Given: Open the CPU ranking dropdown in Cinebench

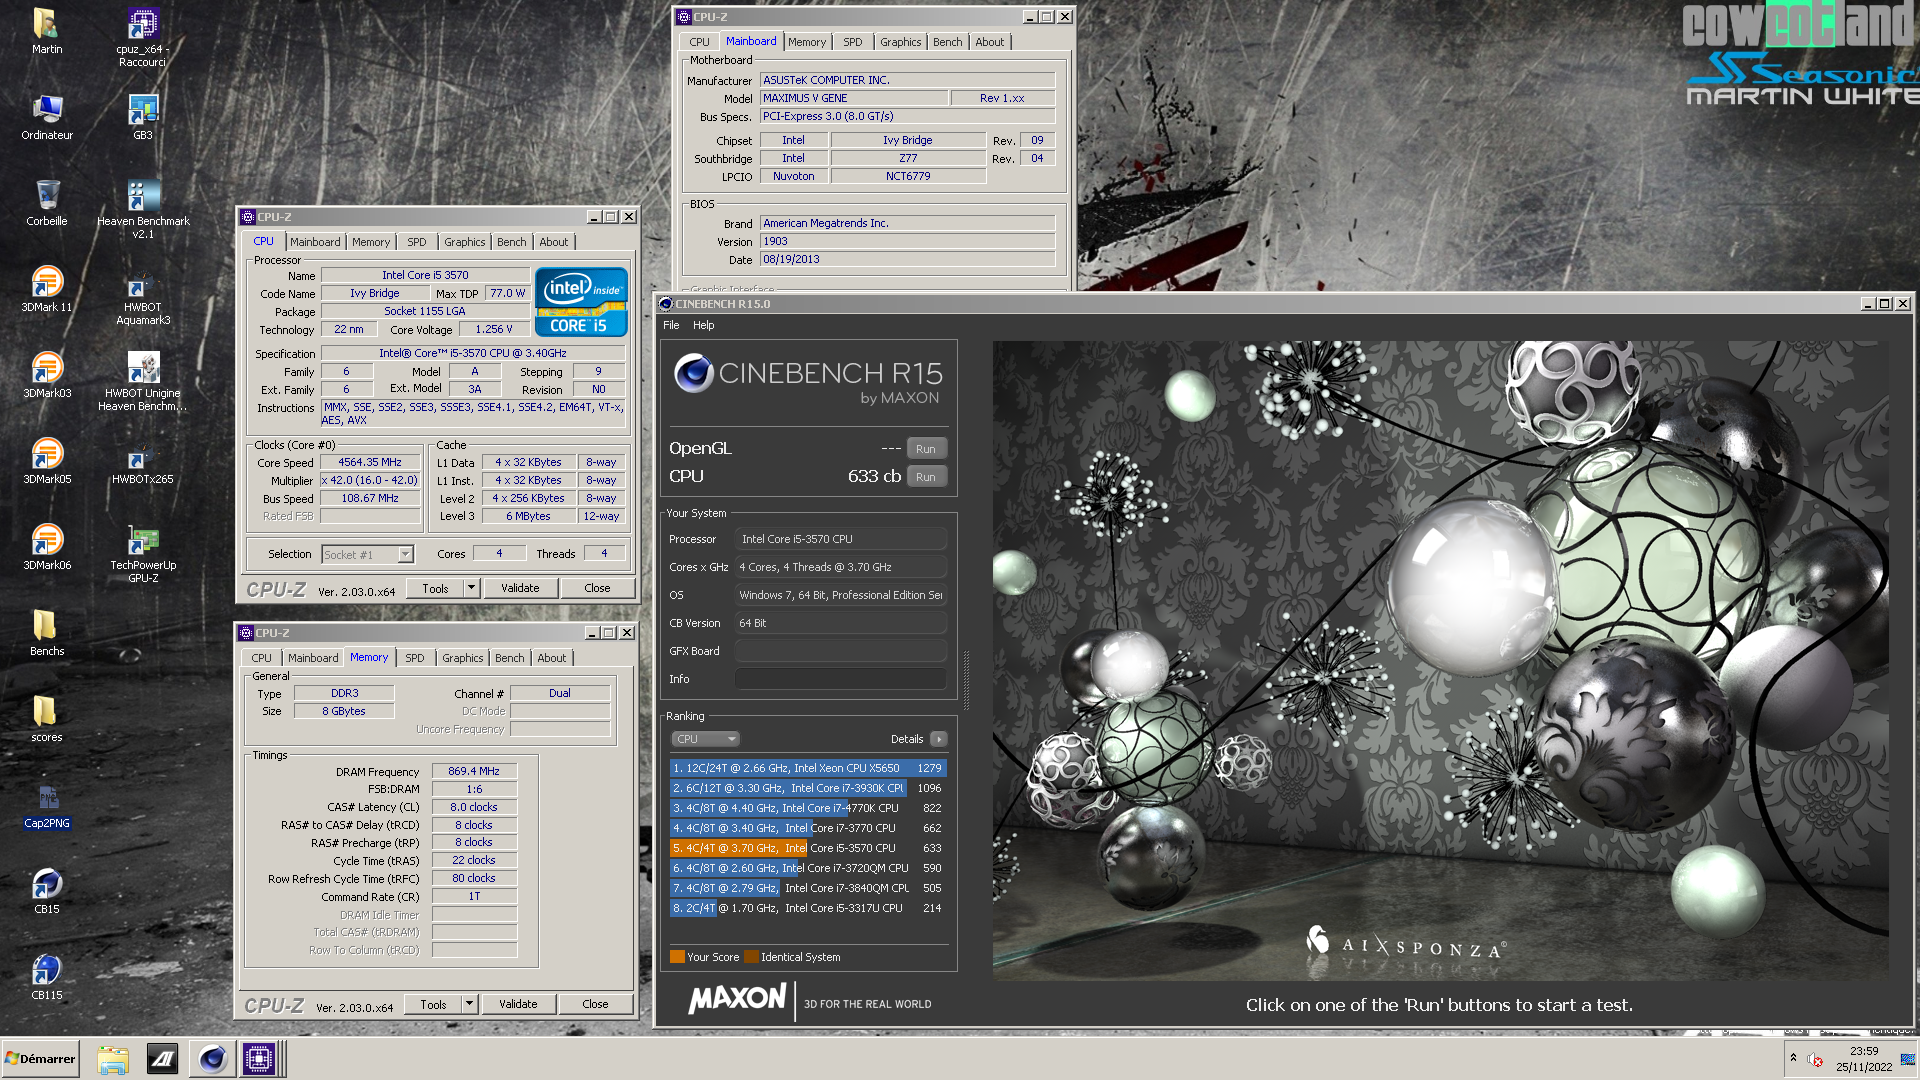Looking at the screenshot, I should [x=705, y=739].
